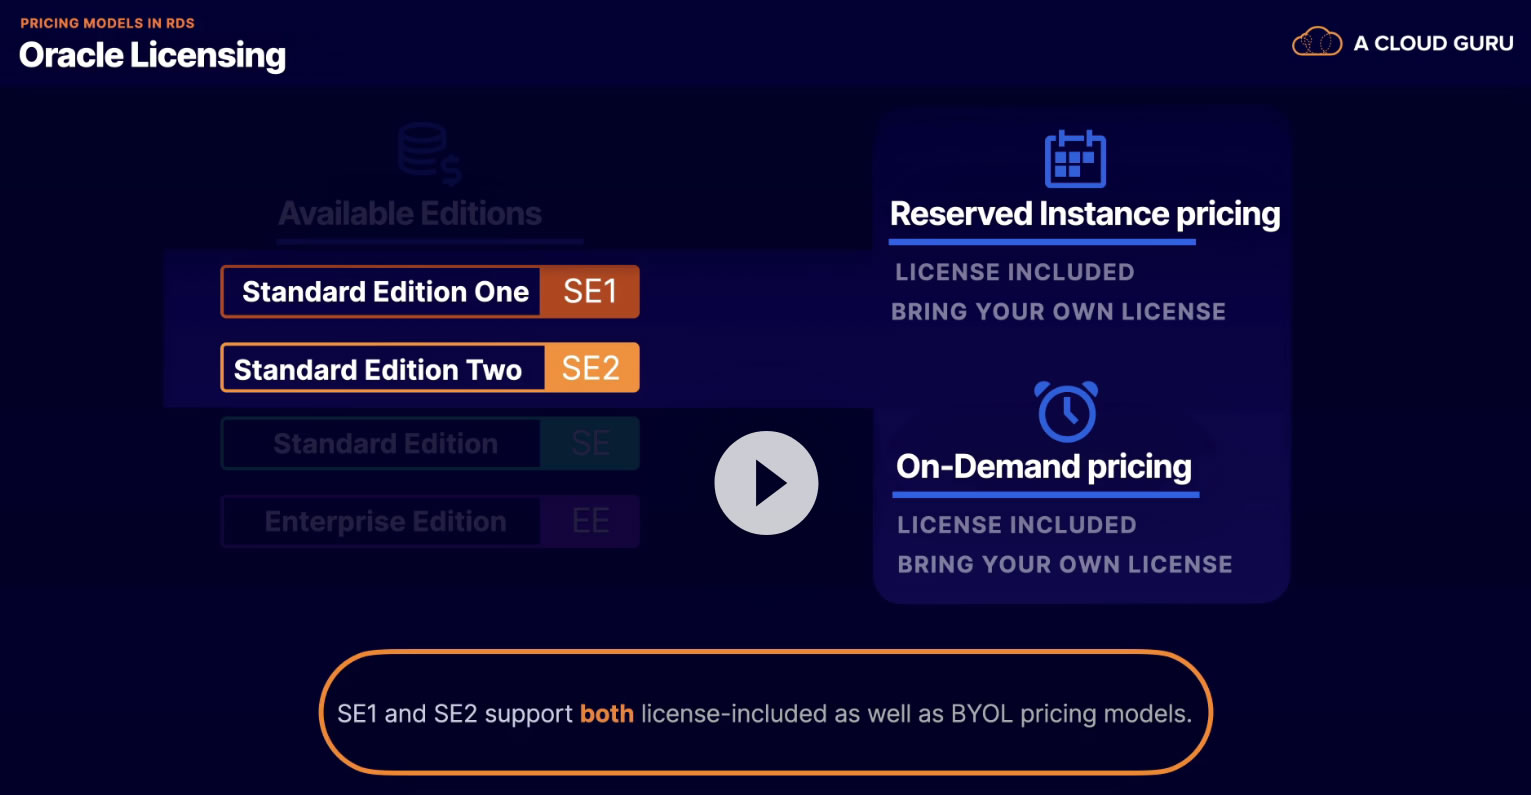
Task: Select the "PRICING MODELS IN RDS" header text
Action: [107, 23]
